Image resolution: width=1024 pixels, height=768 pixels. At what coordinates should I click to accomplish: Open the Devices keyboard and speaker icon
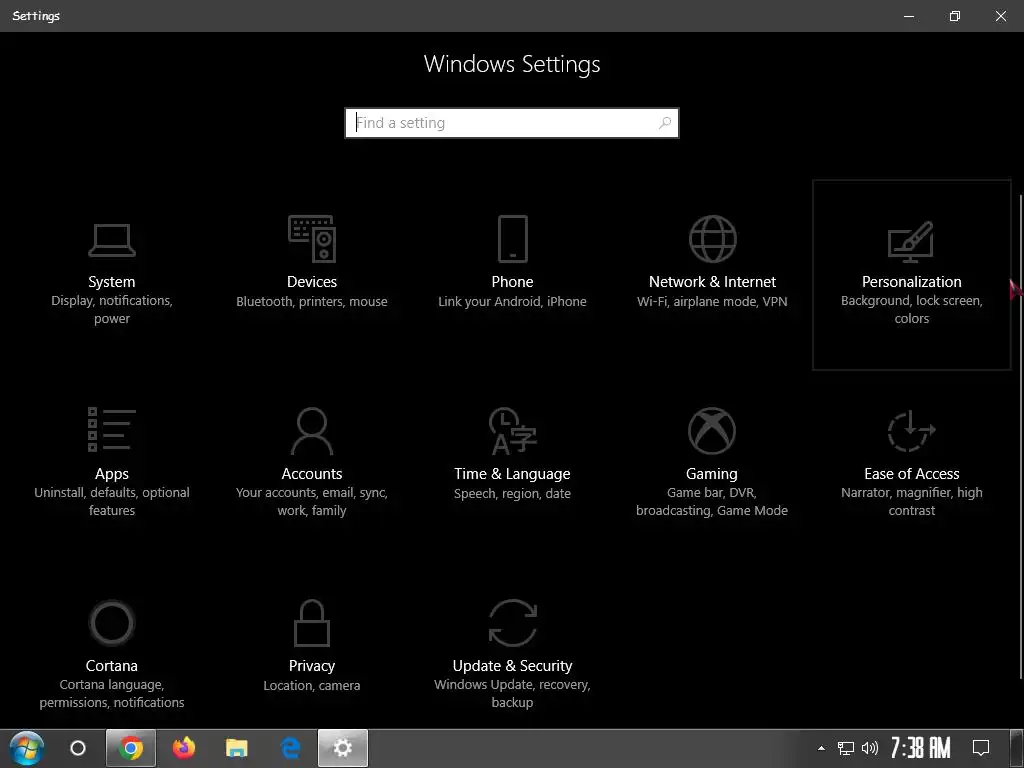(x=312, y=238)
